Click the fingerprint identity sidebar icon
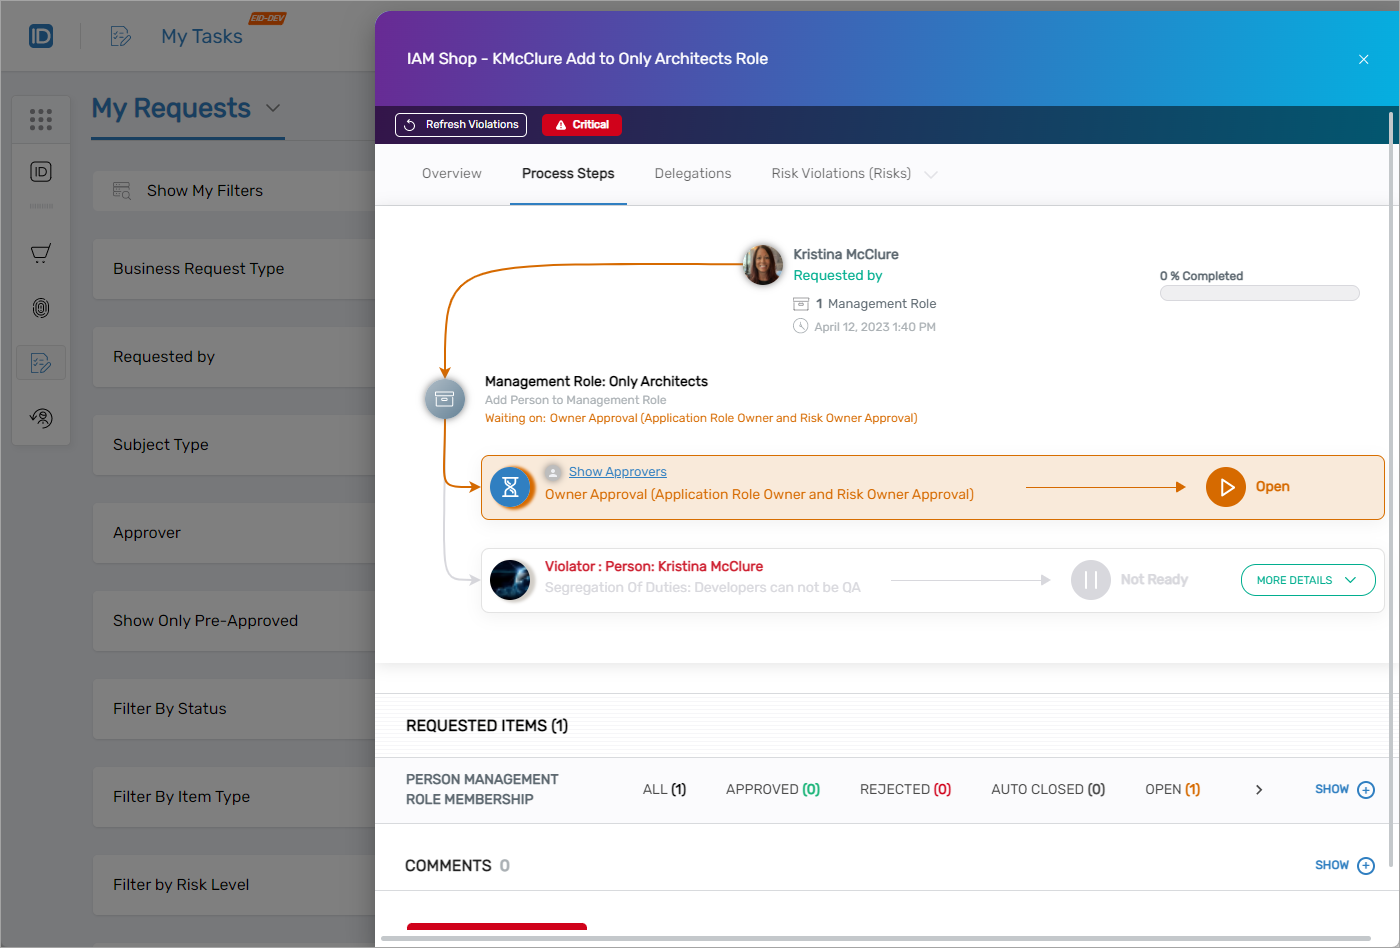The image size is (1400, 948). tap(40, 308)
